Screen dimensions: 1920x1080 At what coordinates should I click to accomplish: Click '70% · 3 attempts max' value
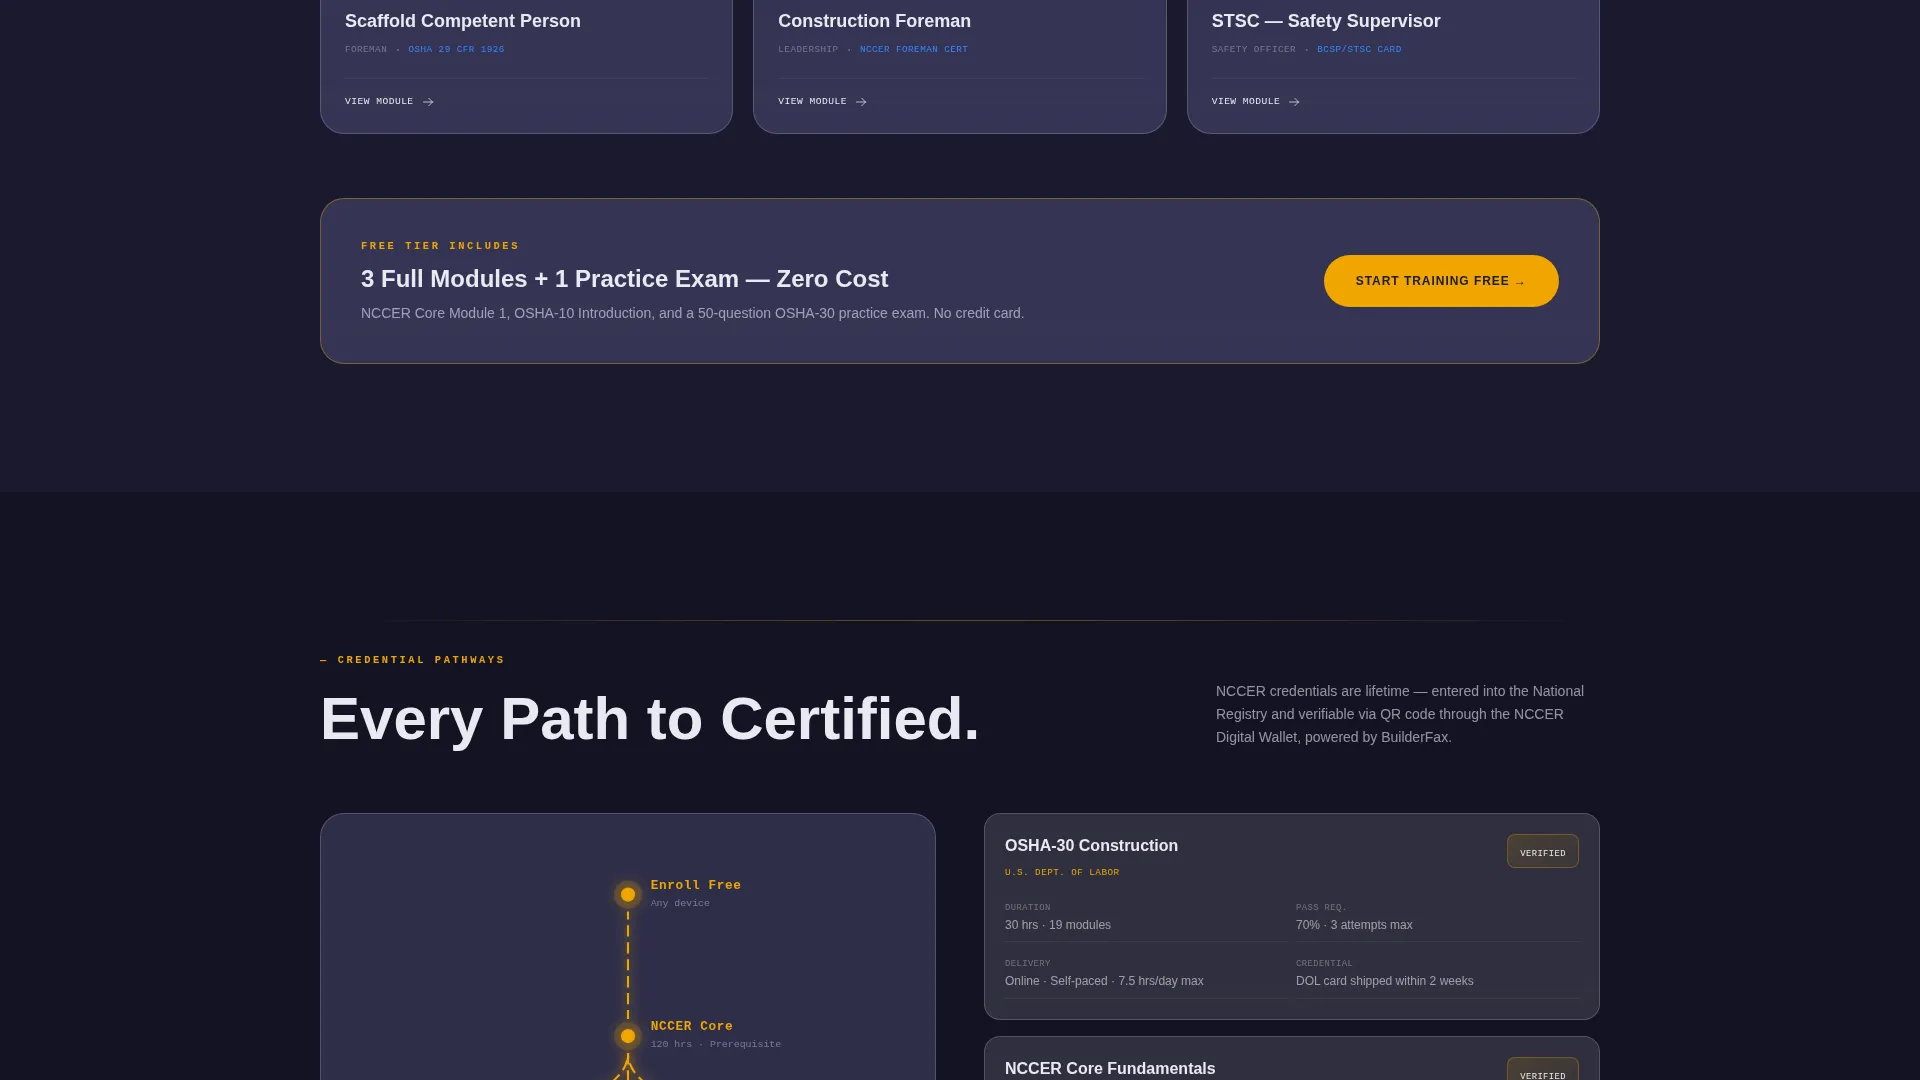click(x=1354, y=925)
